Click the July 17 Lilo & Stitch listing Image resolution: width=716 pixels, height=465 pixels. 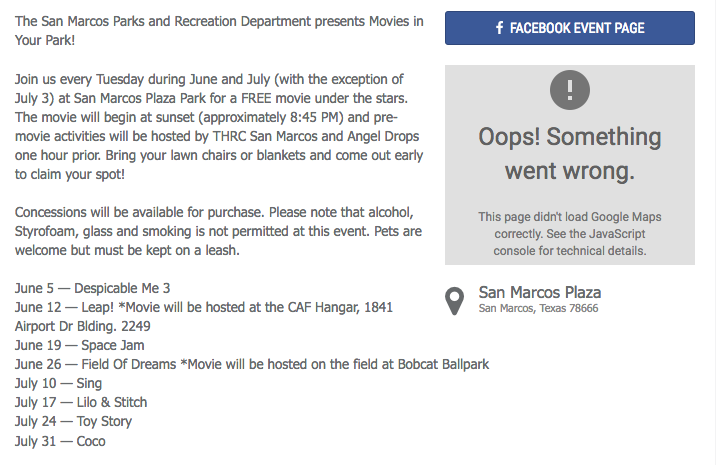point(81,402)
